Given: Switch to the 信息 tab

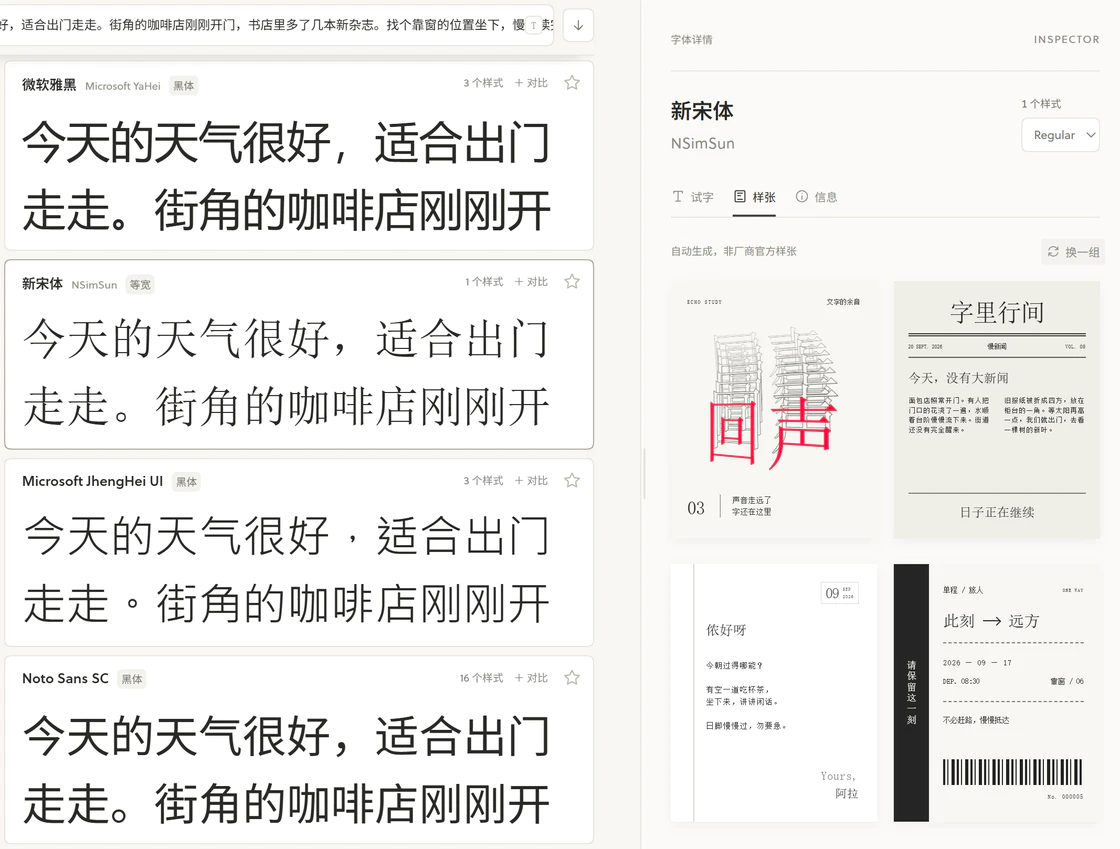Looking at the screenshot, I should coord(816,197).
